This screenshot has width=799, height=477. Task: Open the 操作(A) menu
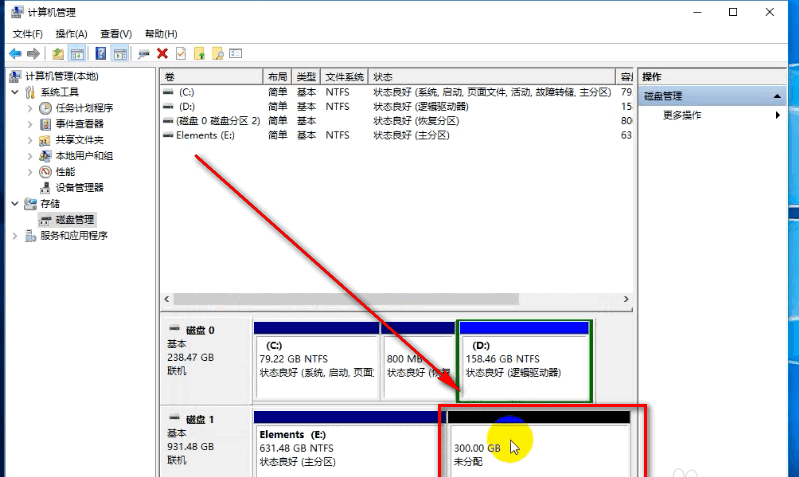pos(71,34)
